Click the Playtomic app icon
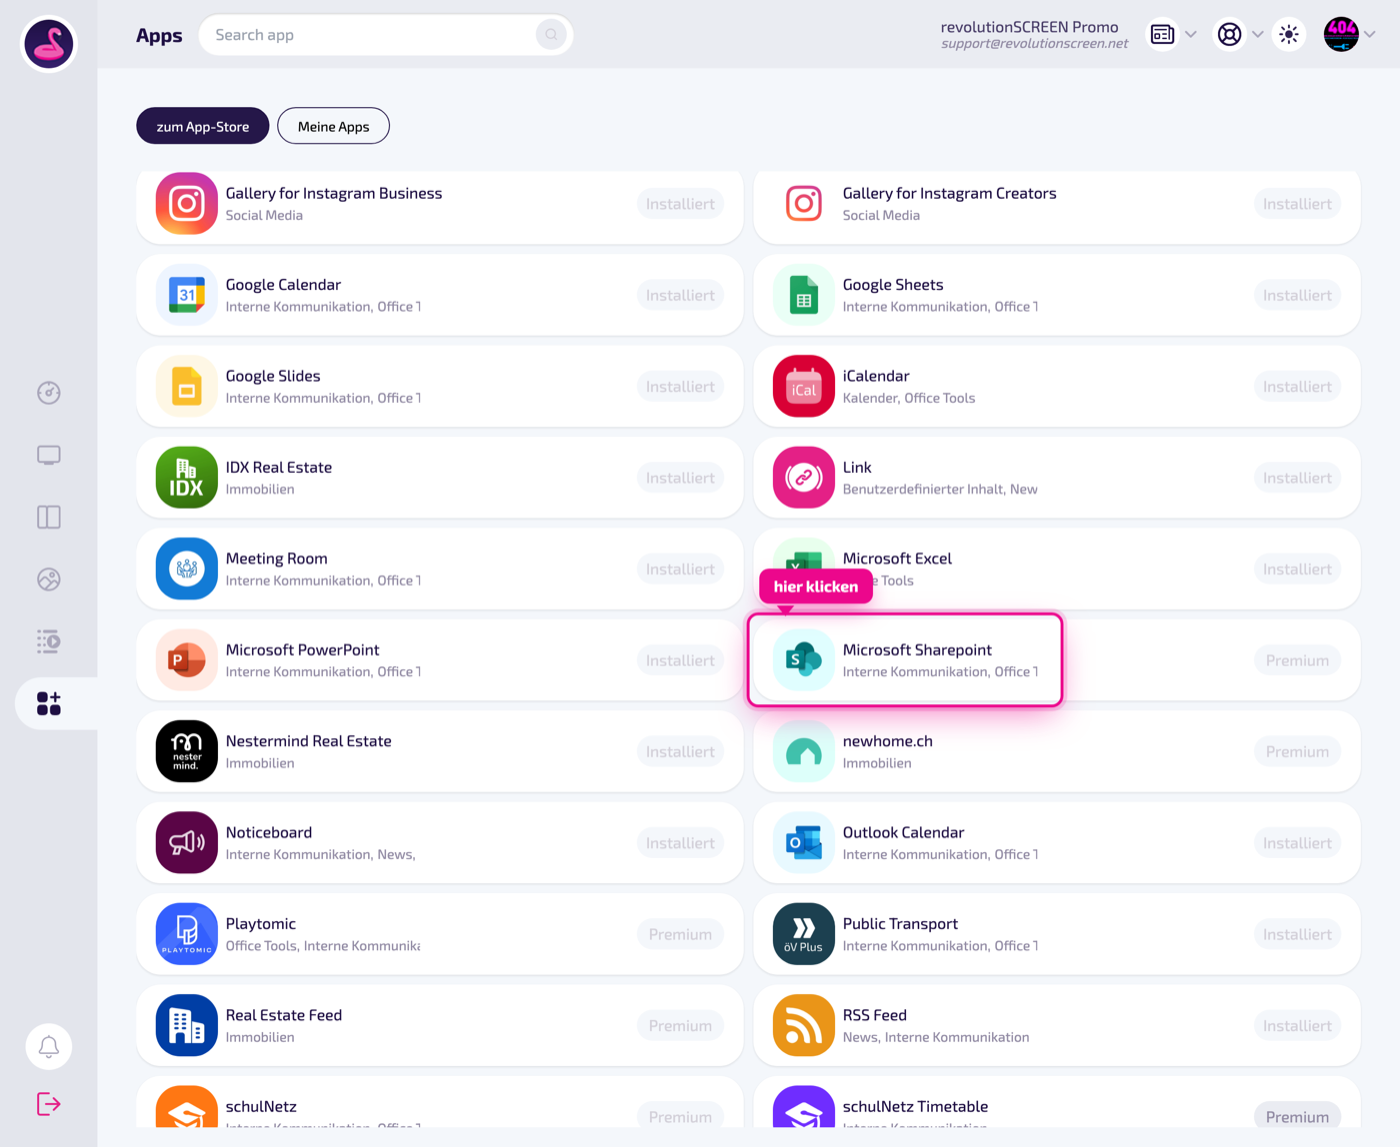This screenshot has height=1147, width=1400. 187,934
